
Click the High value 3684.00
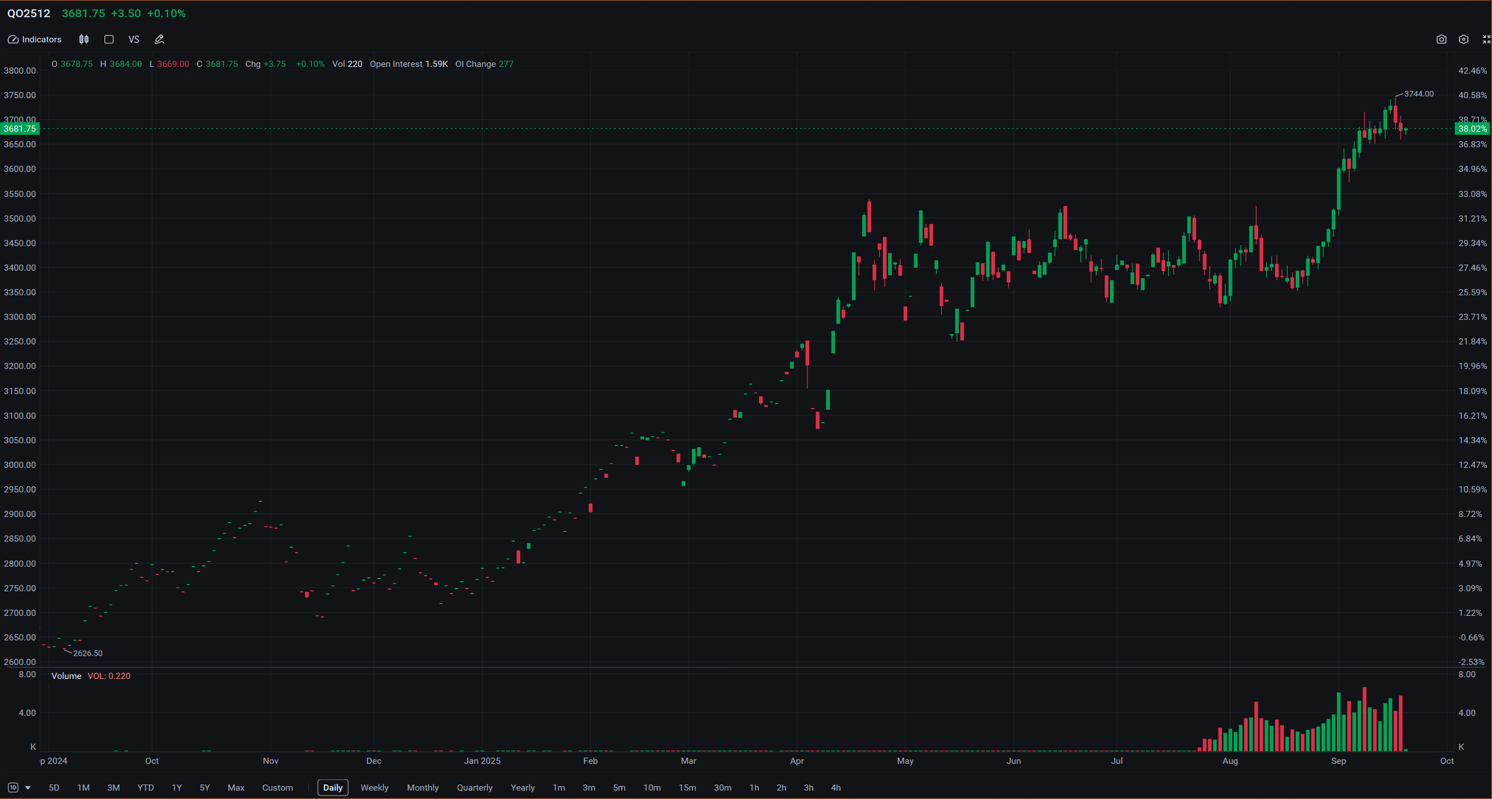(x=125, y=64)
